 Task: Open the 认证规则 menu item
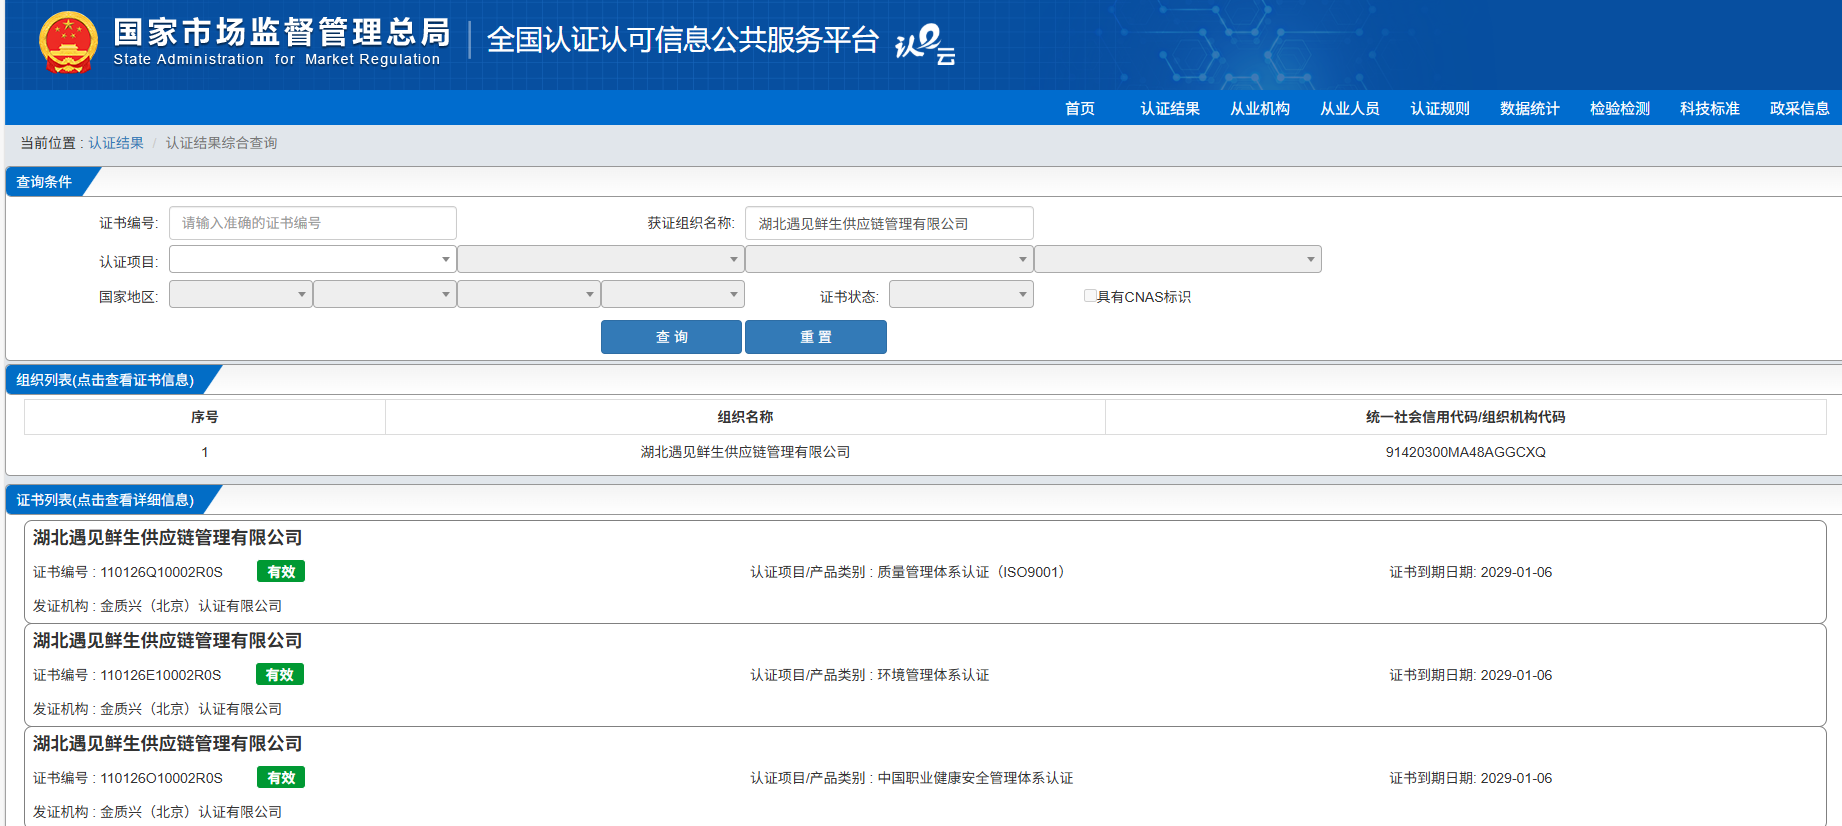(1439, 109)
